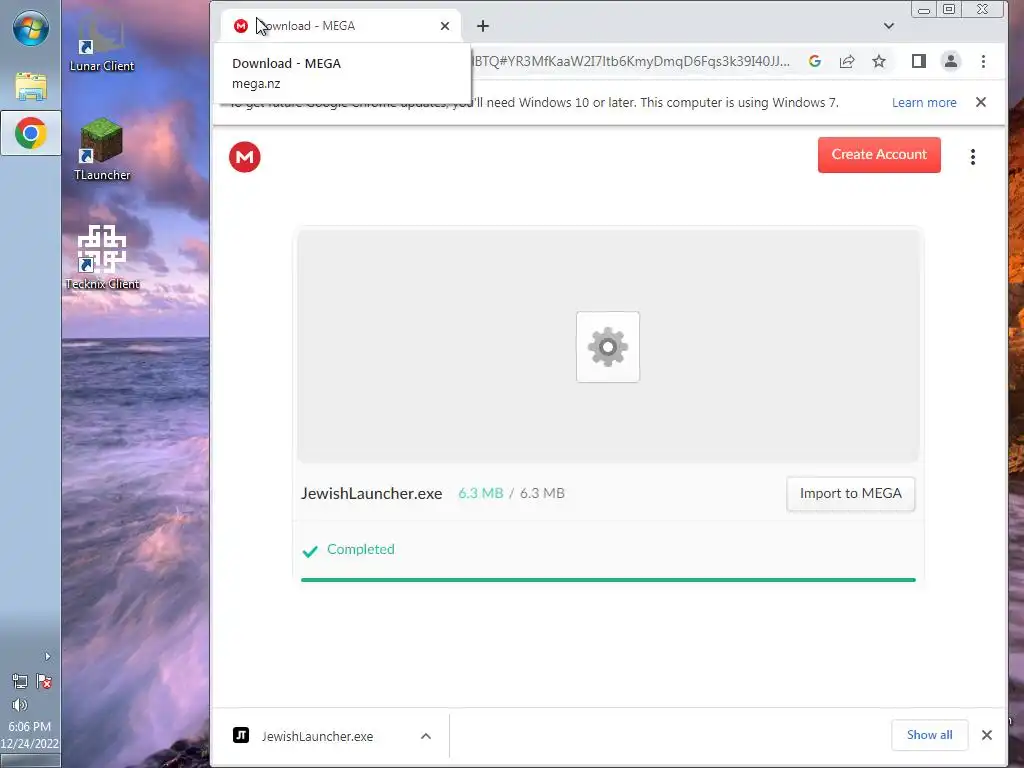
Task: Click the JewishLauncher.exe file icon in the download bar
Action: (241, 735)
